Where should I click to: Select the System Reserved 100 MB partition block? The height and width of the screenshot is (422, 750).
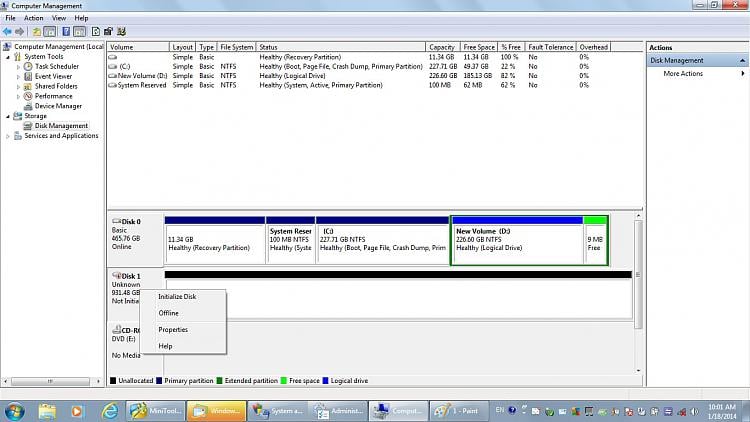coord(290,240)
